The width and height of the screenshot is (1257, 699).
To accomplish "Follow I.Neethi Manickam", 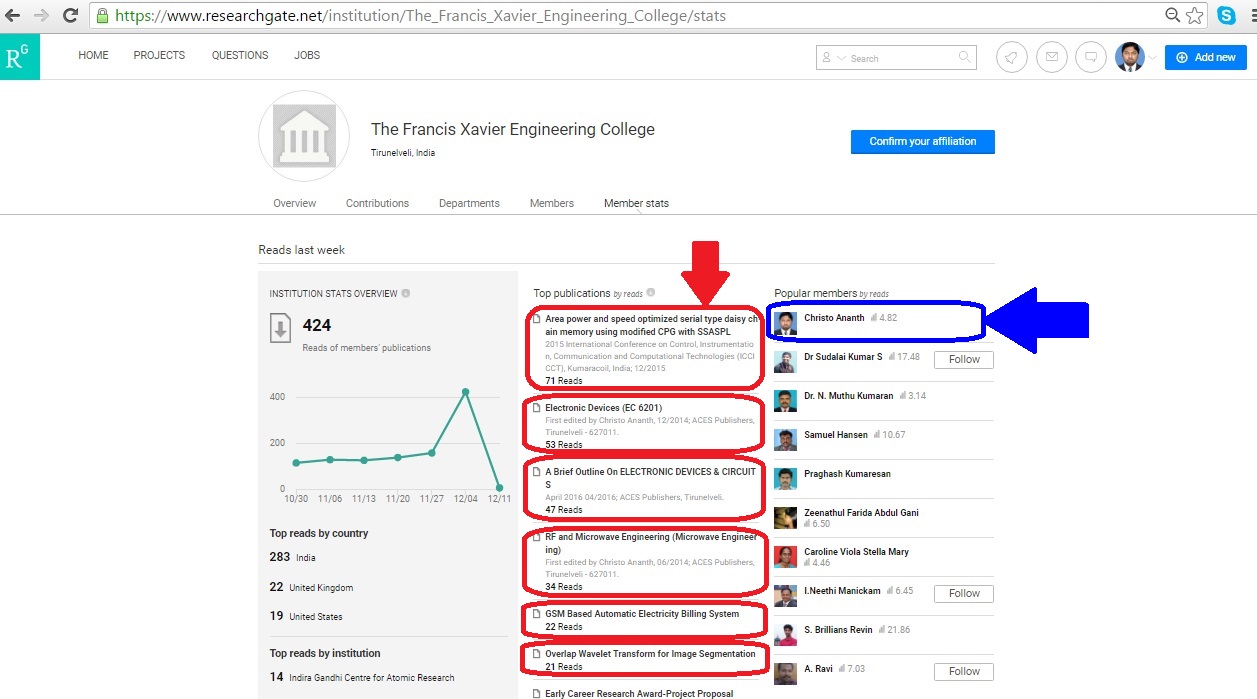I will [x=964, y=593].
